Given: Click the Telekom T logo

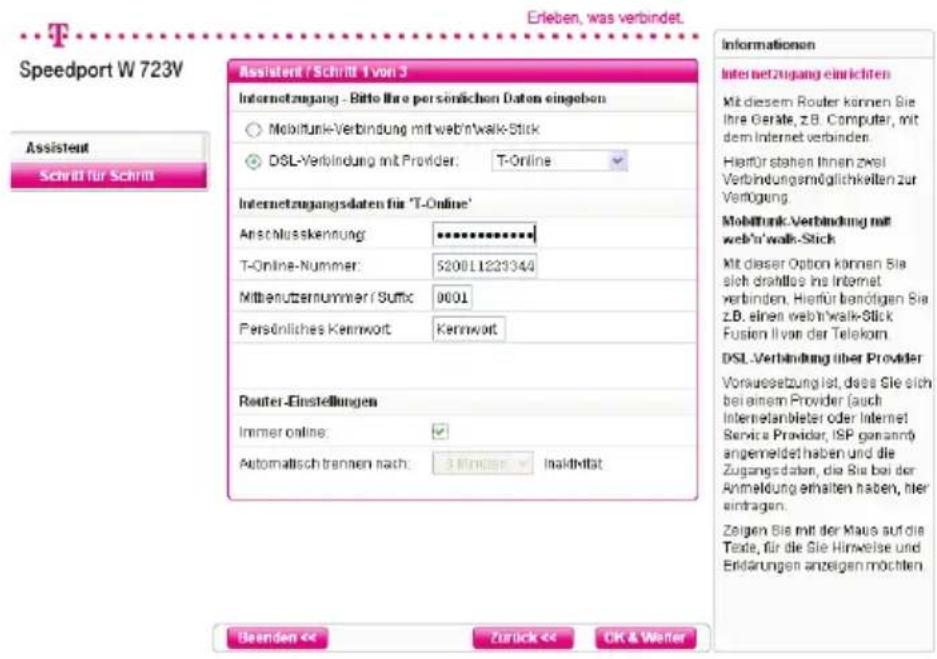Looking at the screenshot, I should 58,35.
